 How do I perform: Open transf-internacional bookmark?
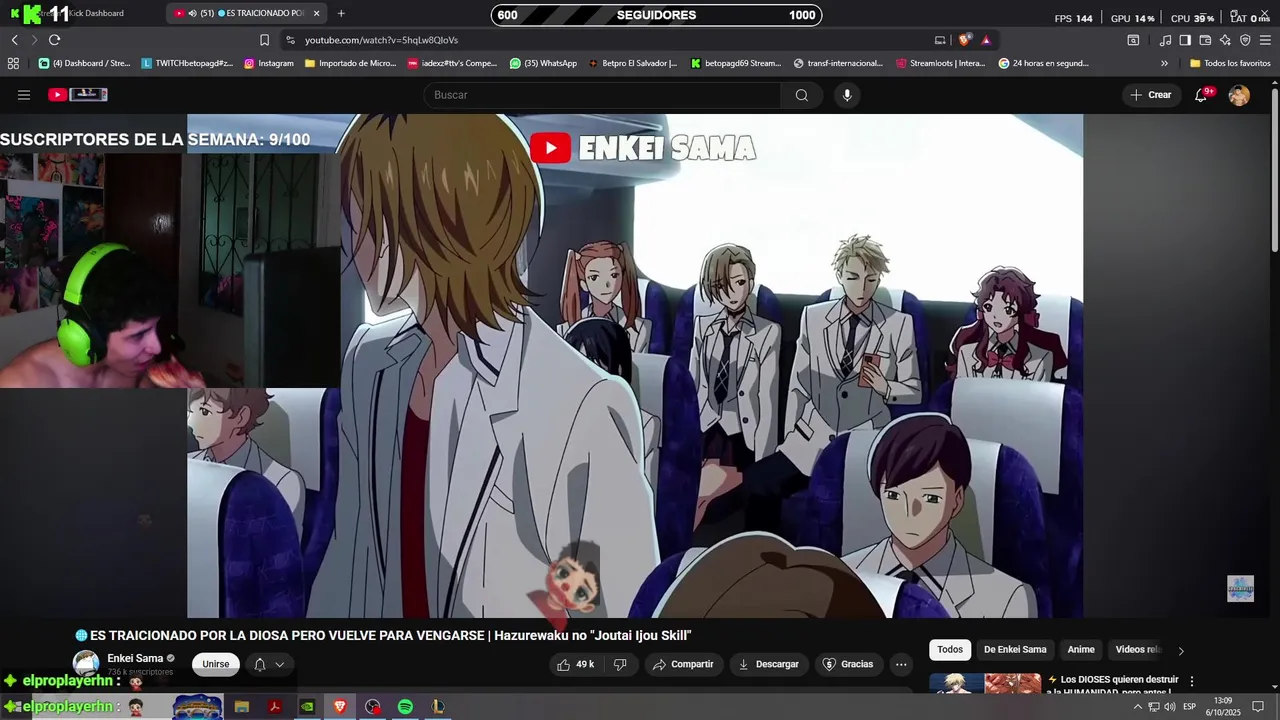tap(839, 63)
